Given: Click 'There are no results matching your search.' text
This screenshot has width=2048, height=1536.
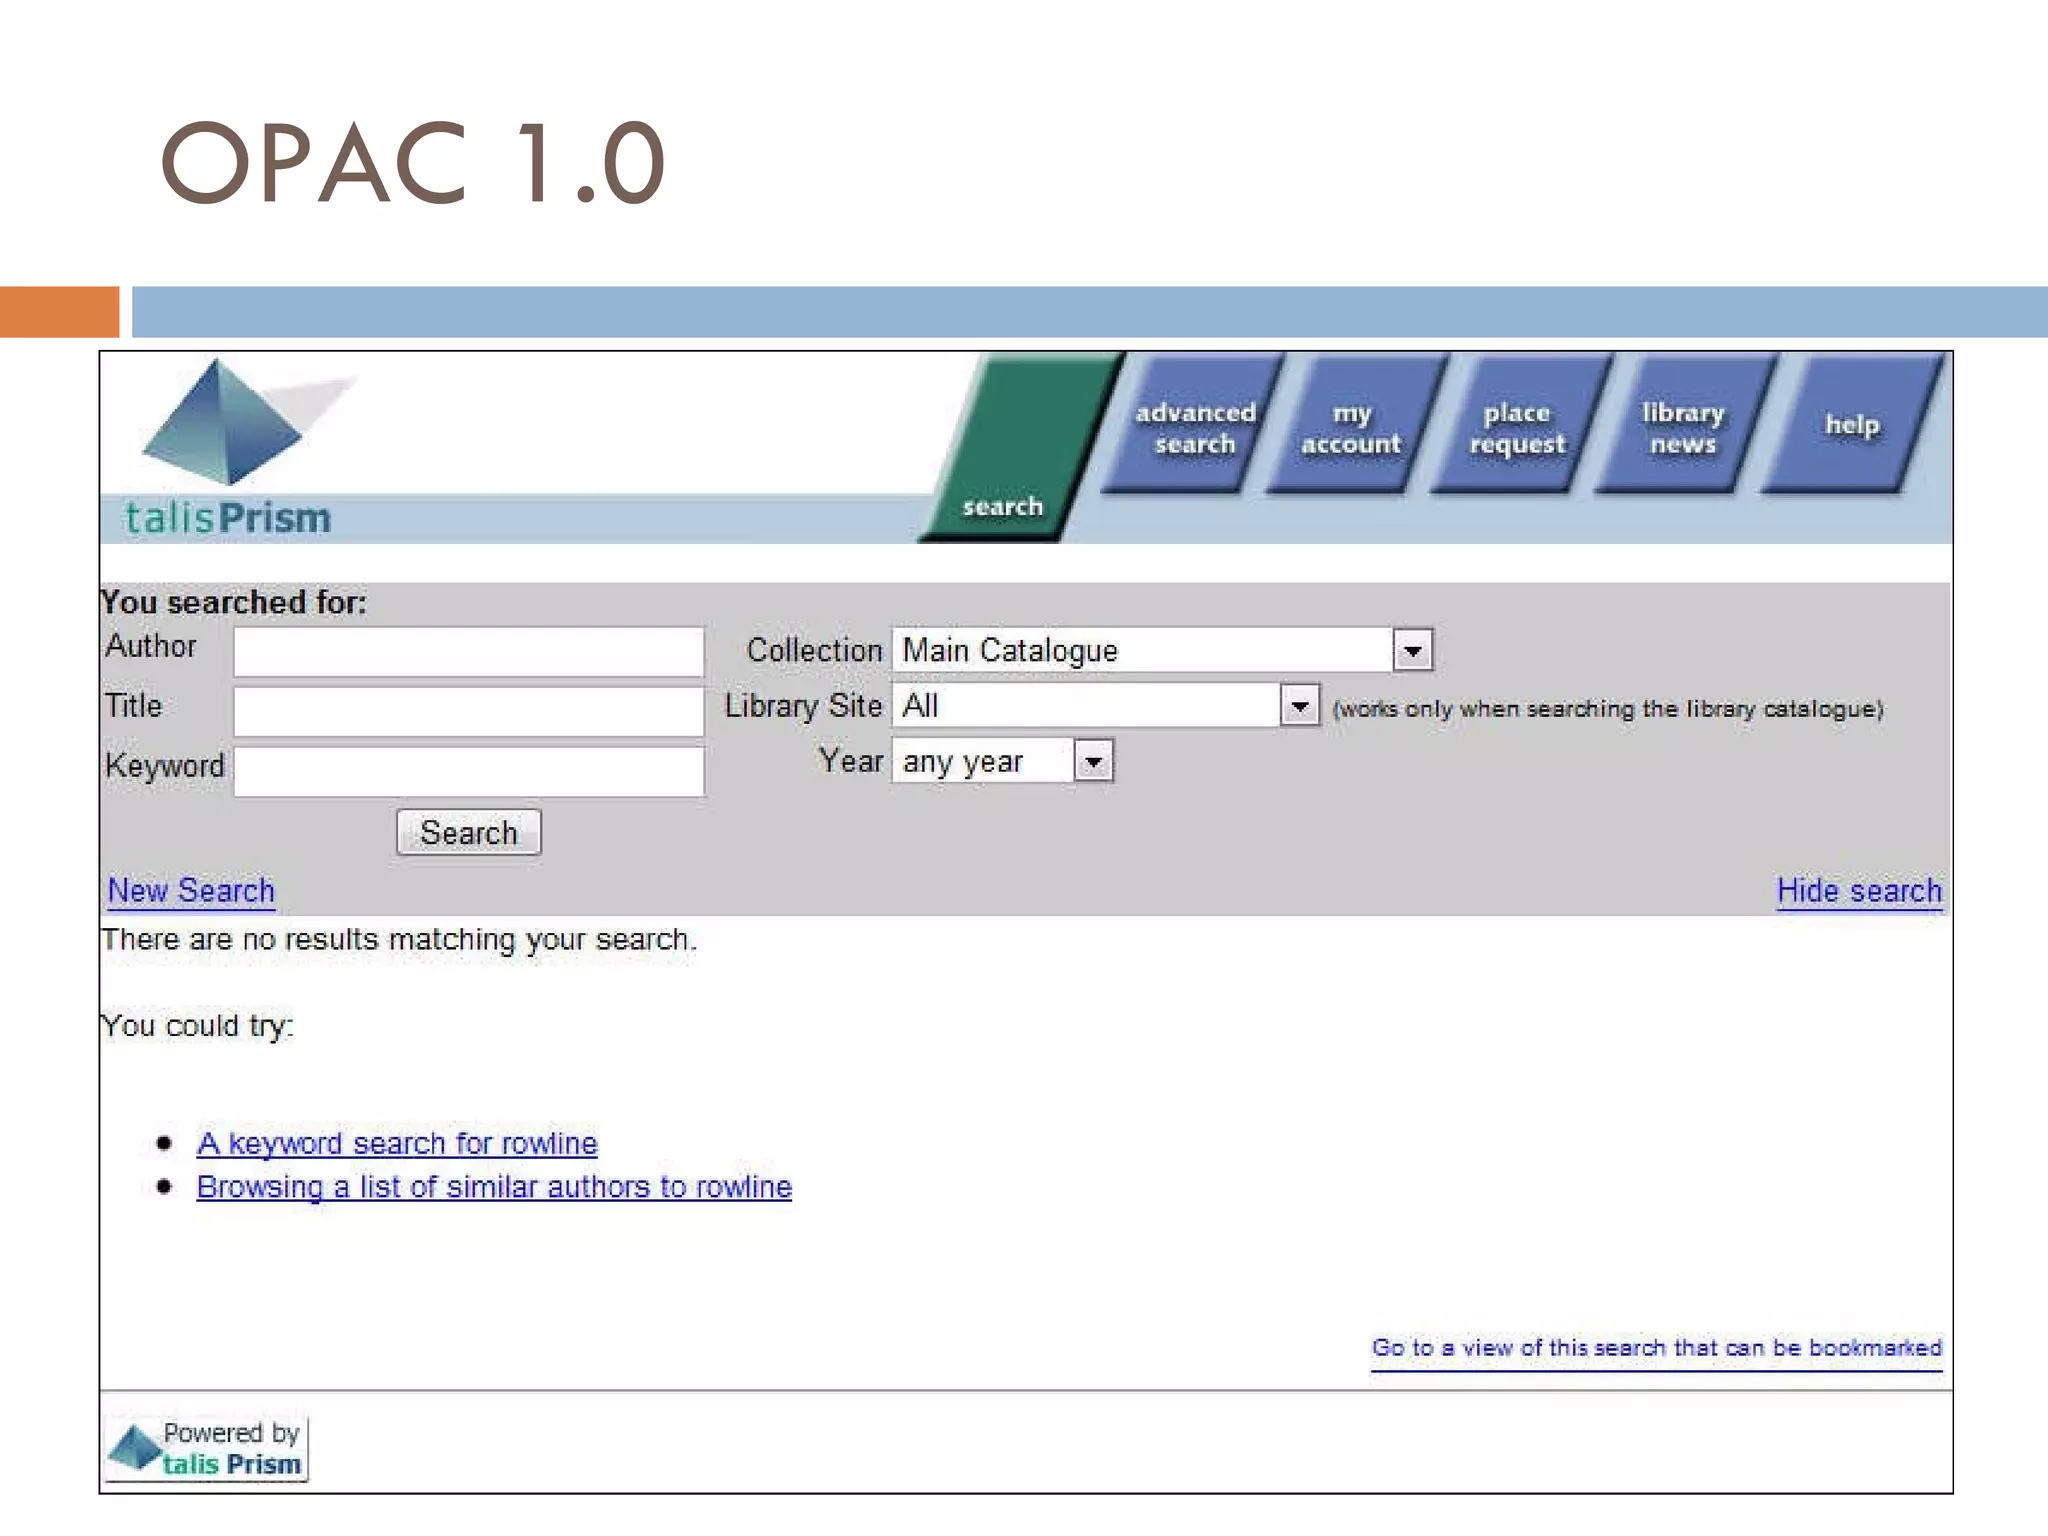Looking at the screenshot, I should [x=399, y=940].
